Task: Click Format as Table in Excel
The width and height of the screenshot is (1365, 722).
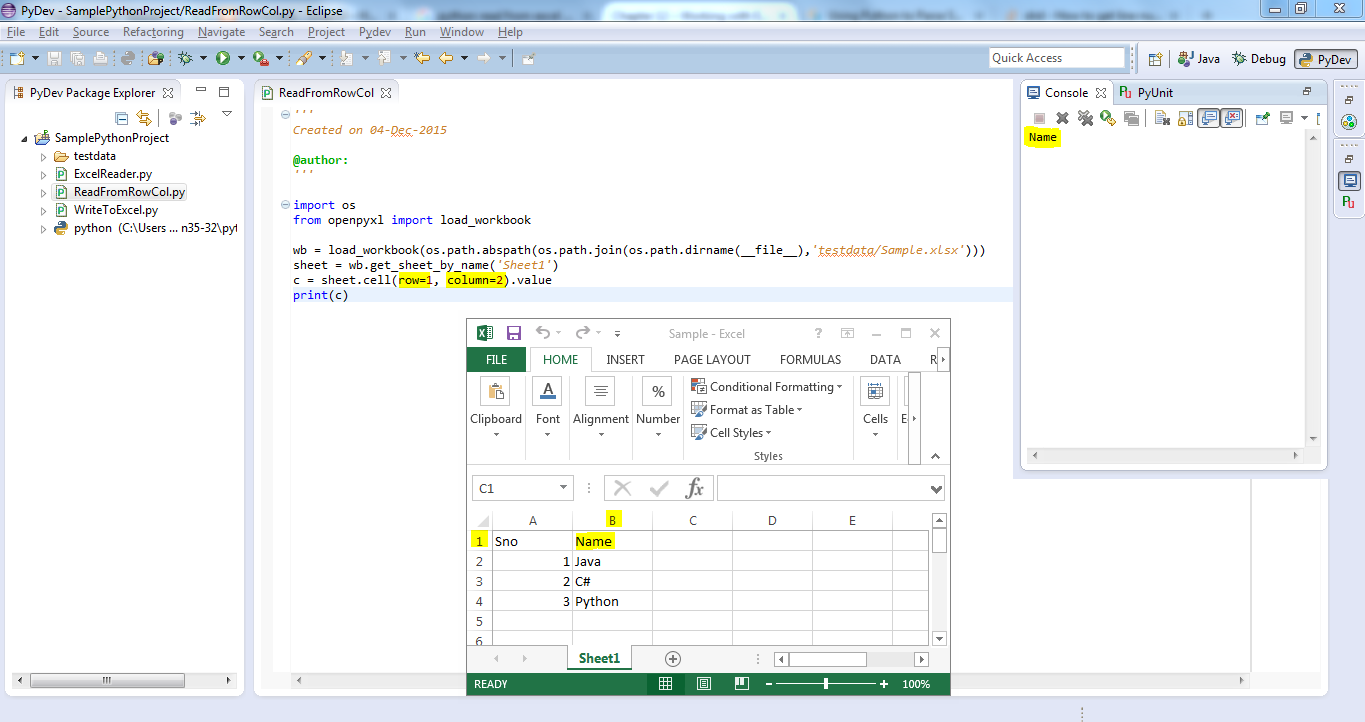Action: pos(747,410)
